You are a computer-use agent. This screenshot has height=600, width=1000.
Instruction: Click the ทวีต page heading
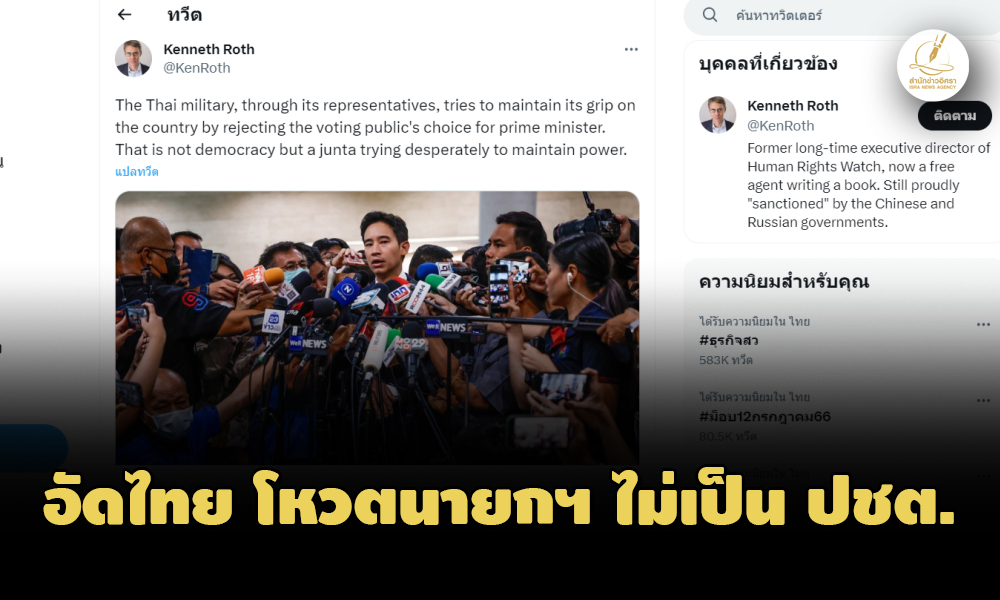coord(184,15)
